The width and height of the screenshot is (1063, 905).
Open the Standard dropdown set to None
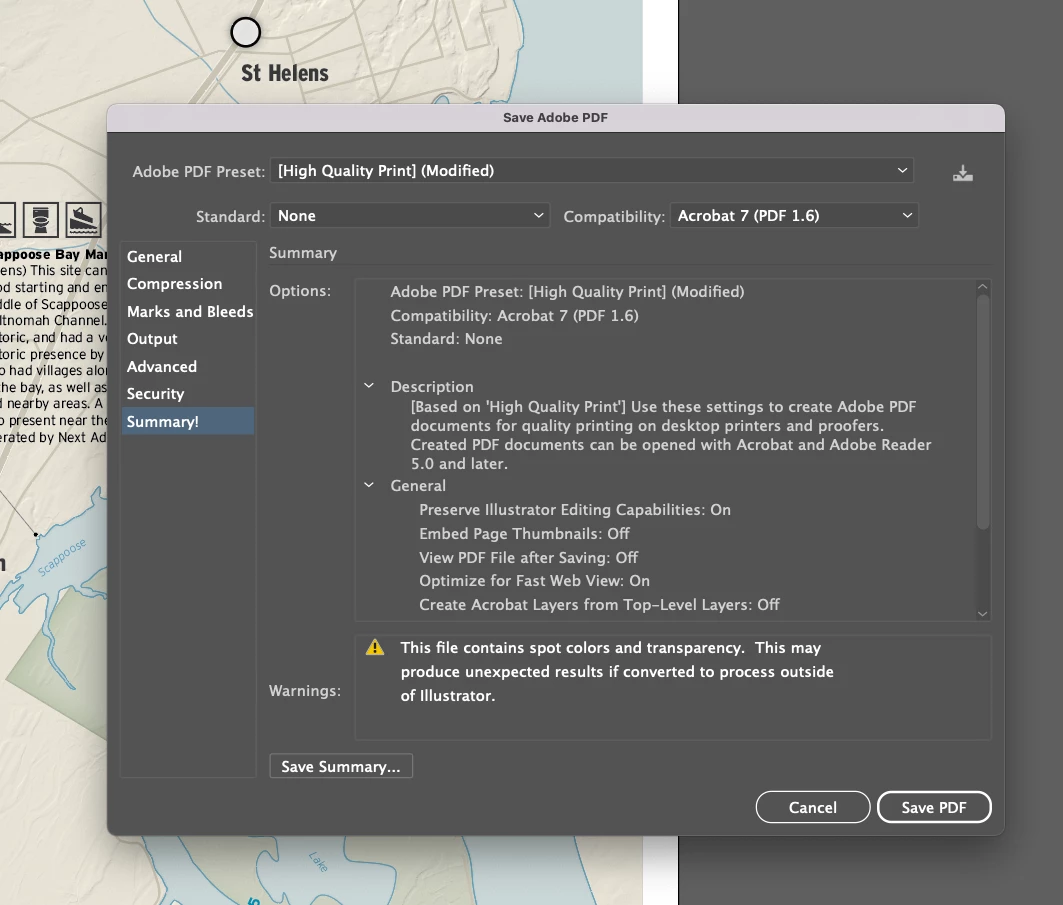pos(410,216)
